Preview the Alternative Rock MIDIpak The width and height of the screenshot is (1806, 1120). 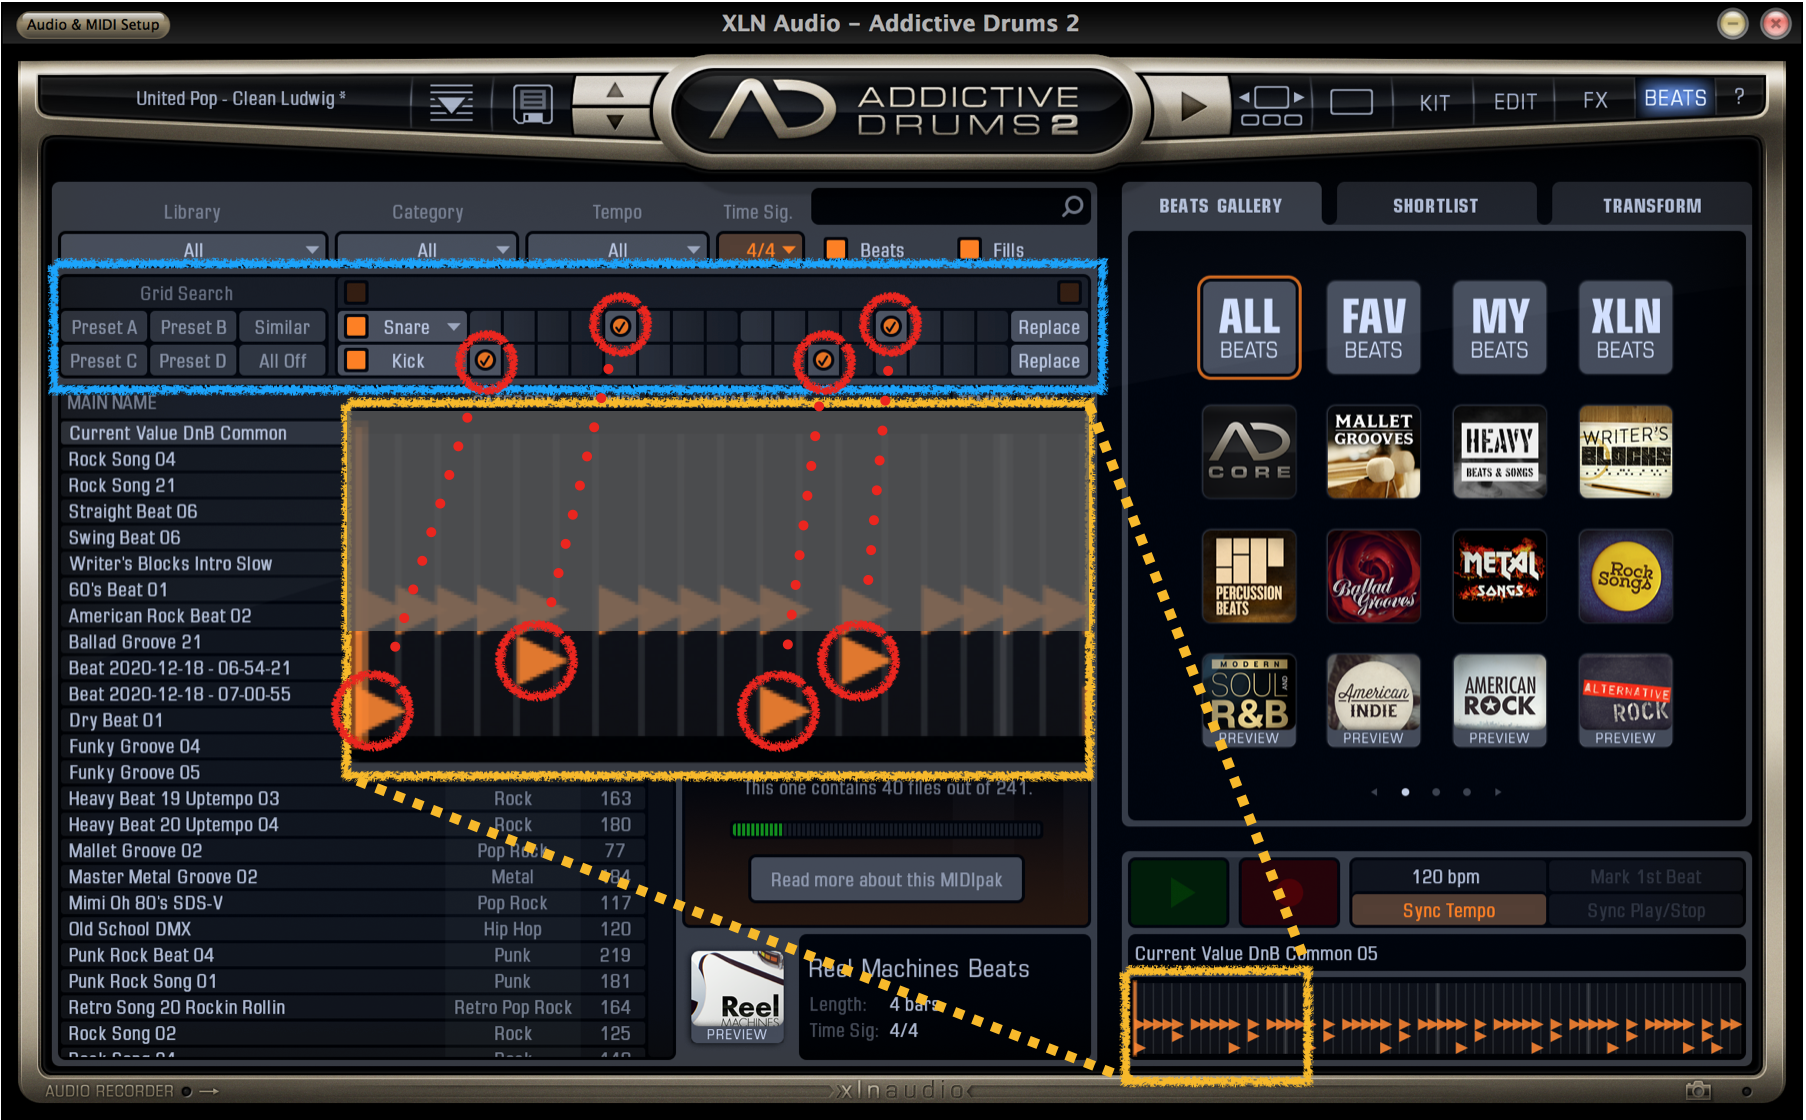pyautogui.click(x=1626, y=701)
